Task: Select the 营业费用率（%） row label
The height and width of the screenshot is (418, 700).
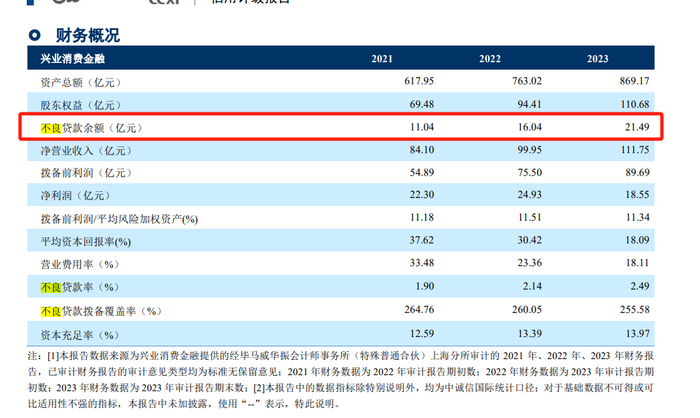Action: [80, 264]
